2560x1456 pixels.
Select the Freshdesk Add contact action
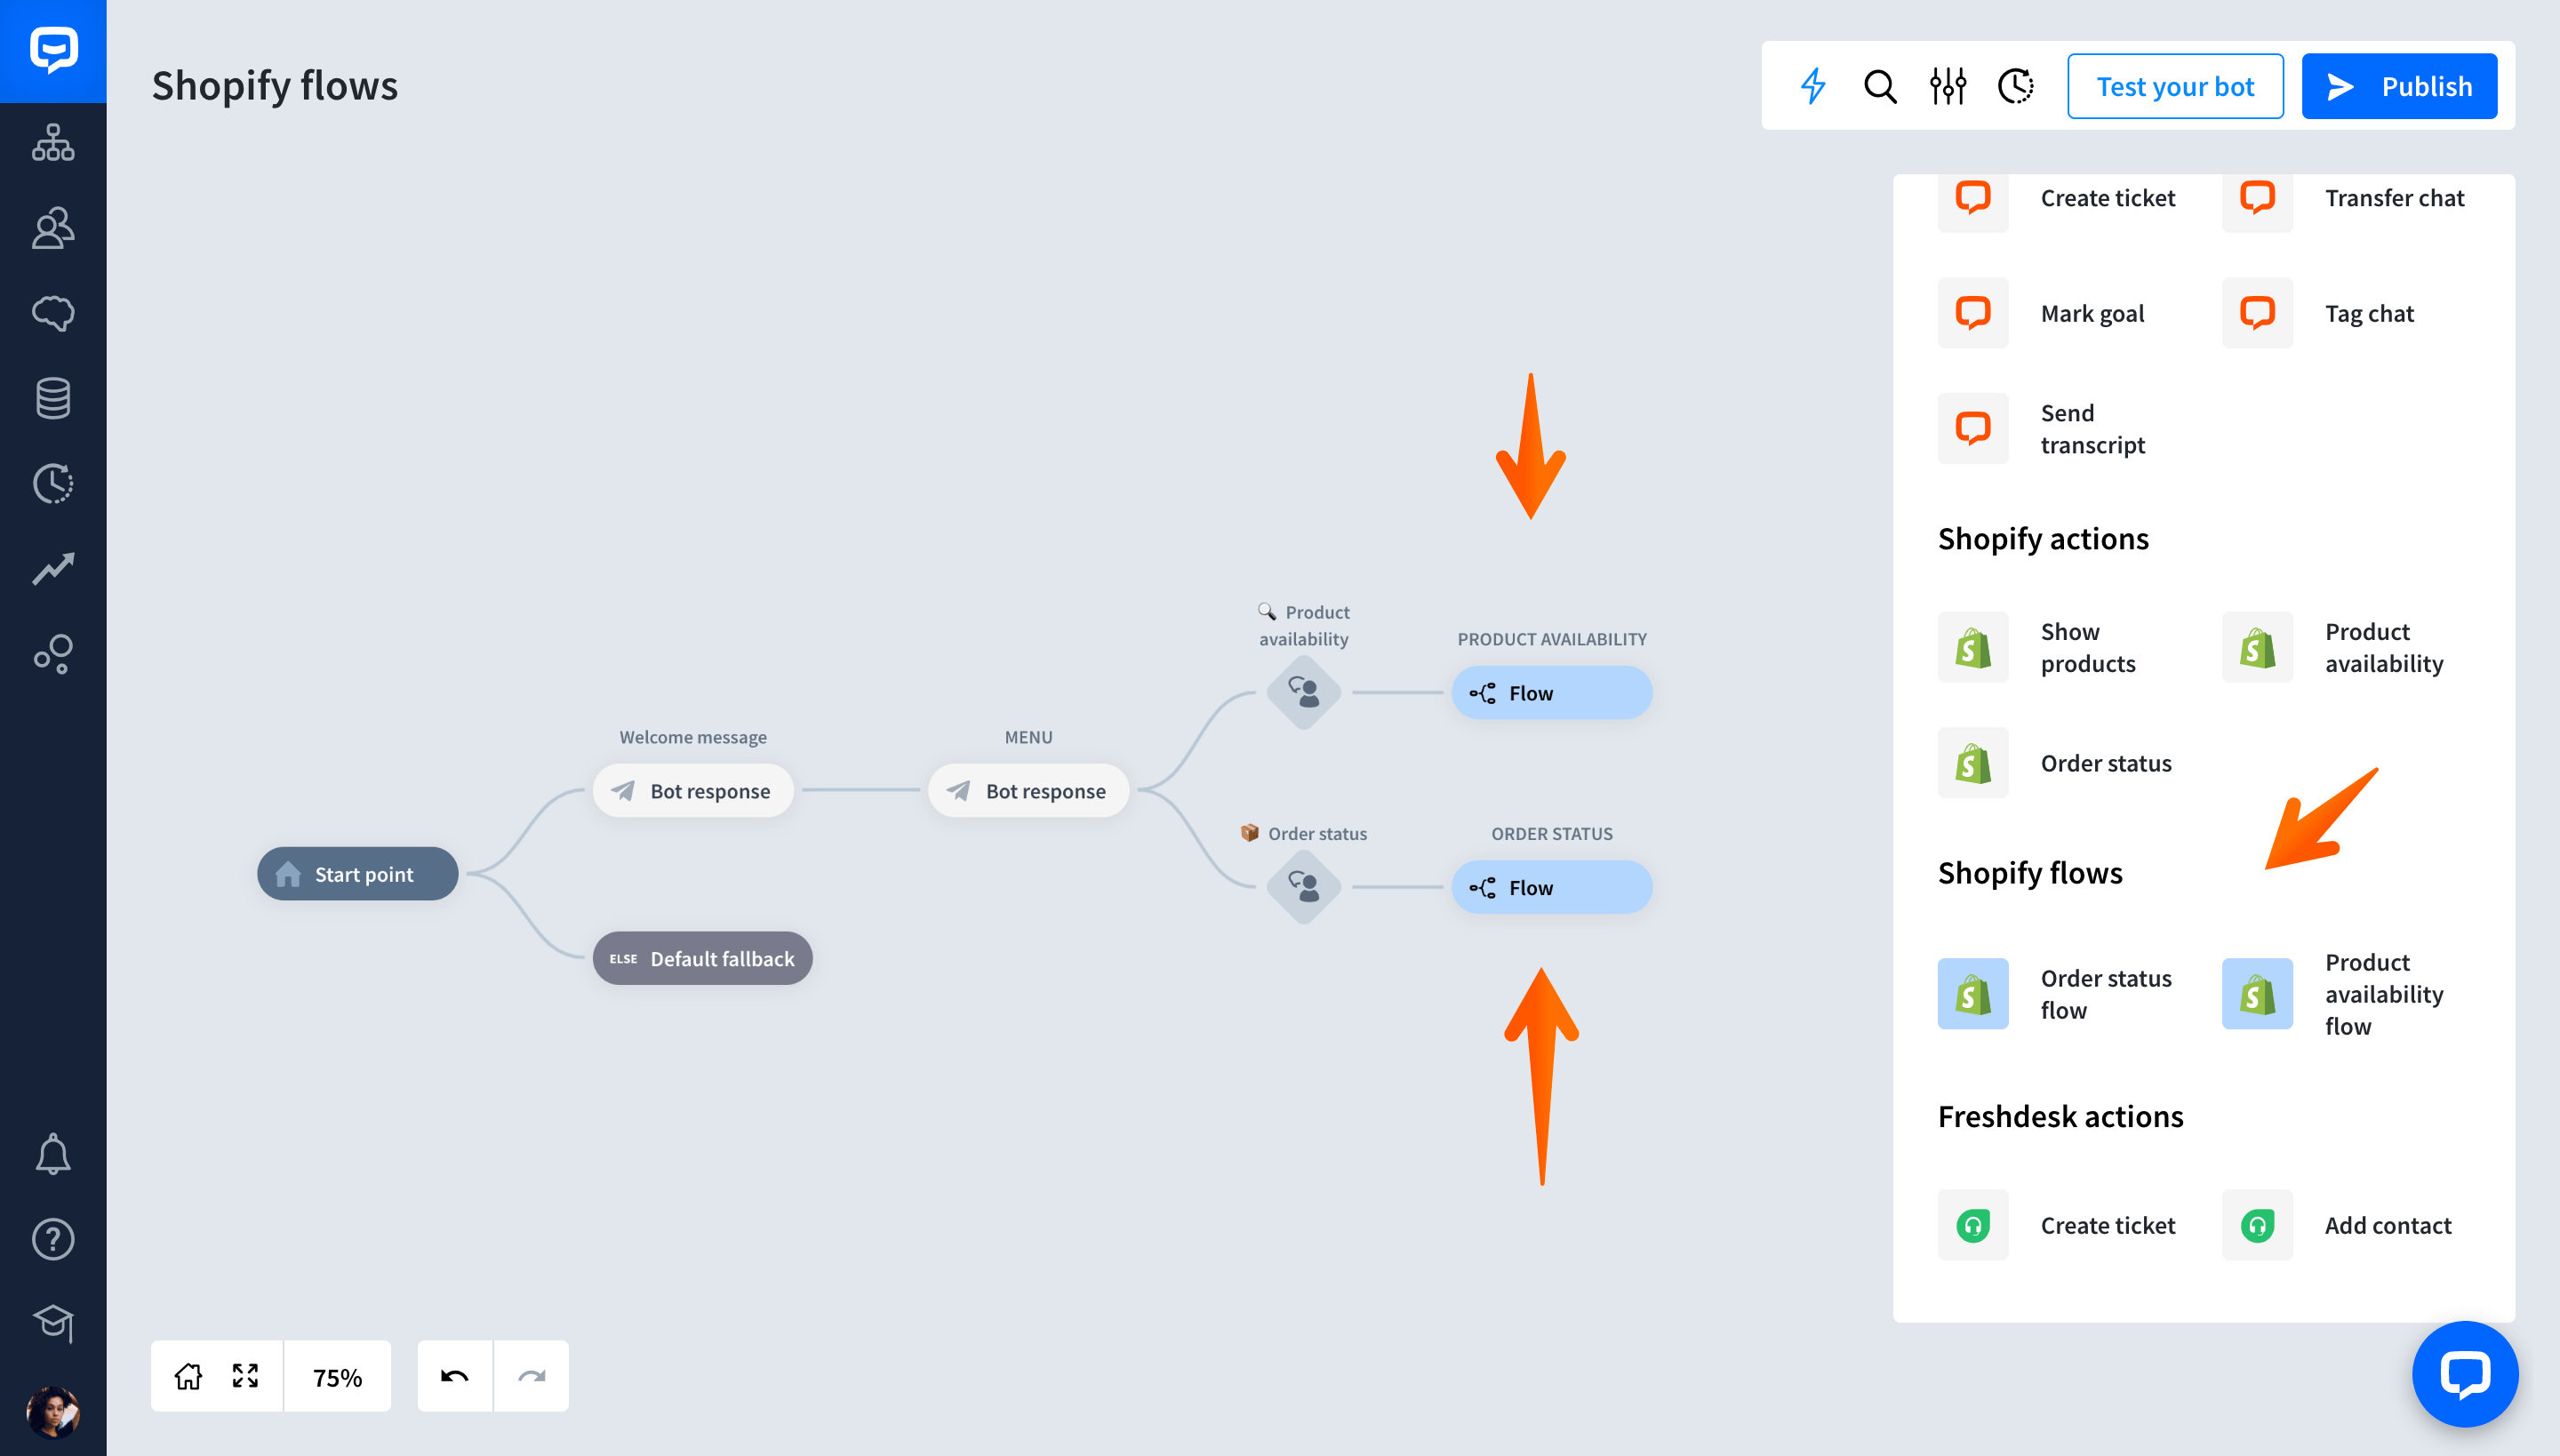(2338, 1225)
